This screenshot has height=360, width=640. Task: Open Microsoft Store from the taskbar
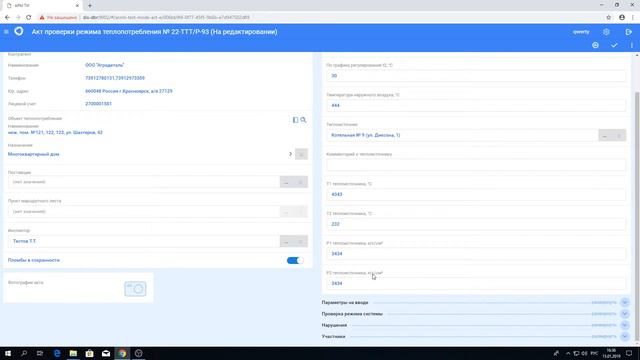[89, 353]
